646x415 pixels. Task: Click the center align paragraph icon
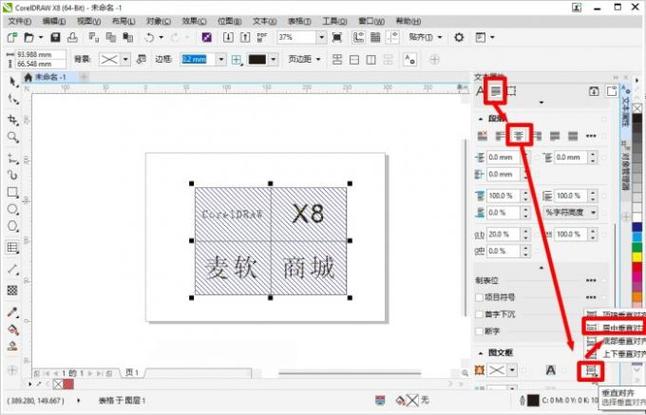pyautogui.click(x=519, y=136)
